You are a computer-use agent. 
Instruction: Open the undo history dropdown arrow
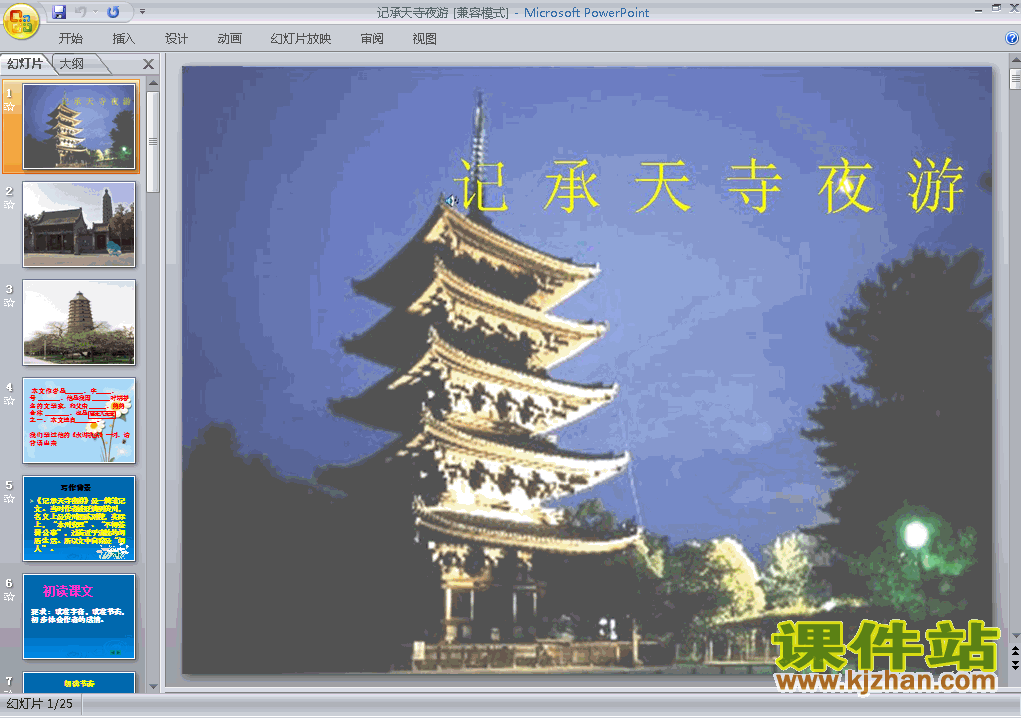pyautogui.click(x=95, y=12)
